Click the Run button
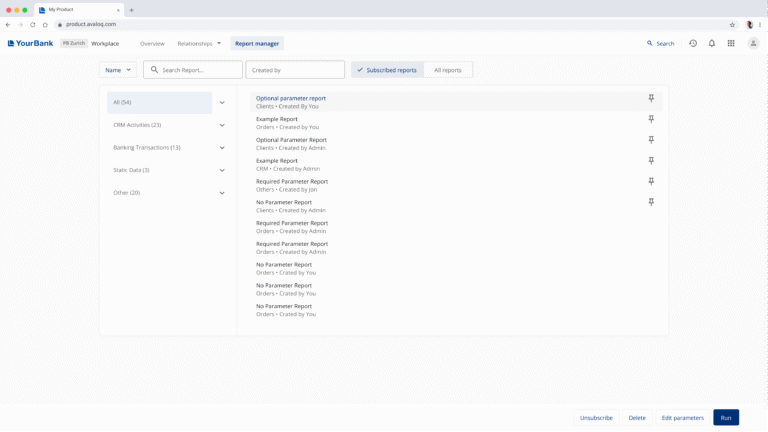The width and height of the screenshot is (768, 432). 726,418
